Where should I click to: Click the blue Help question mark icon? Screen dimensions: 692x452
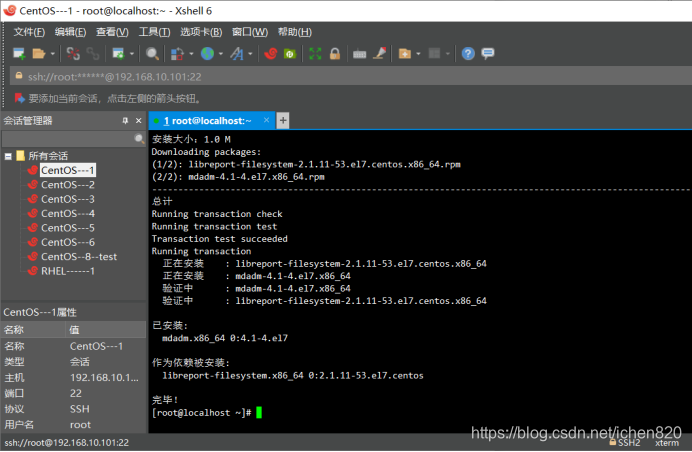tap(468, 54)
